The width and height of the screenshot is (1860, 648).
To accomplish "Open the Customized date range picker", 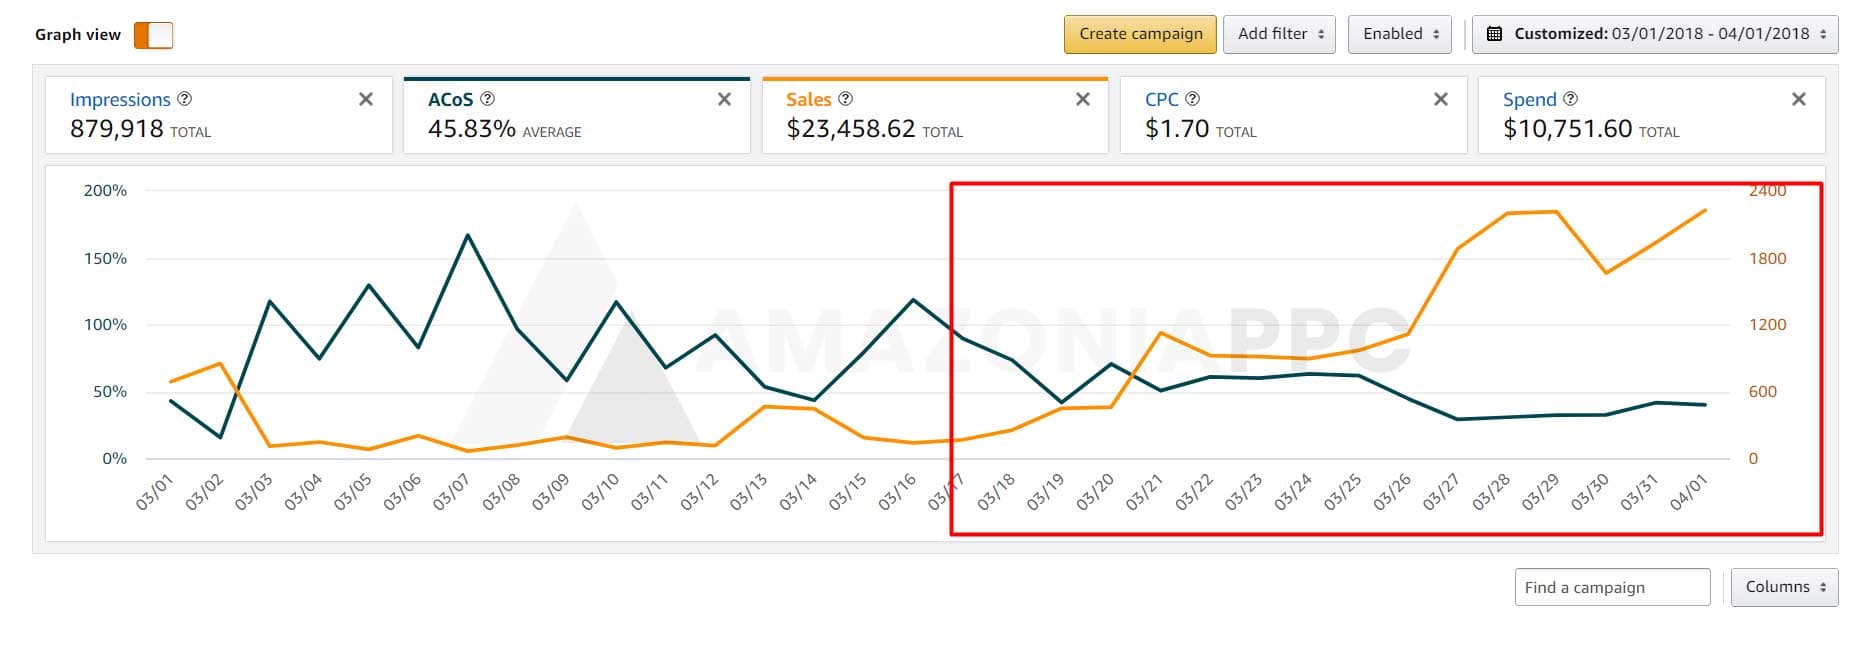I will click(x=1656, y=34).
